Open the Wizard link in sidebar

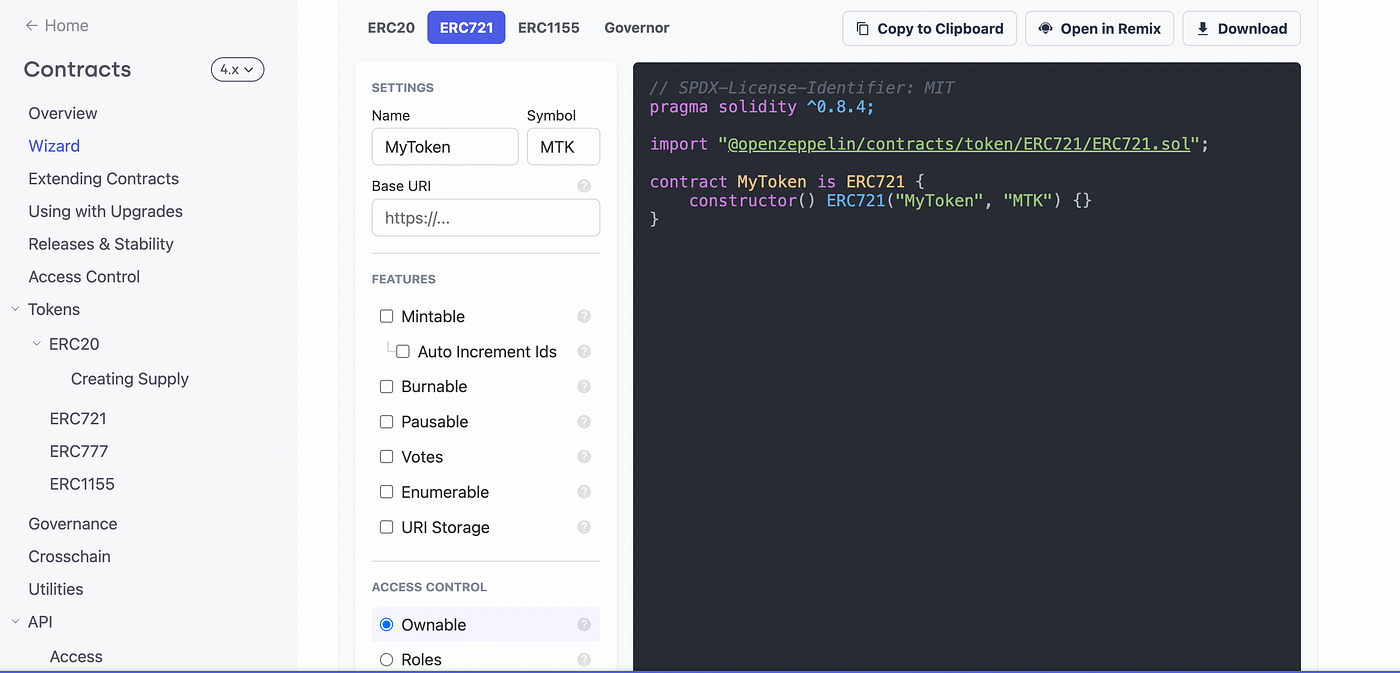[x=54, y=146]
